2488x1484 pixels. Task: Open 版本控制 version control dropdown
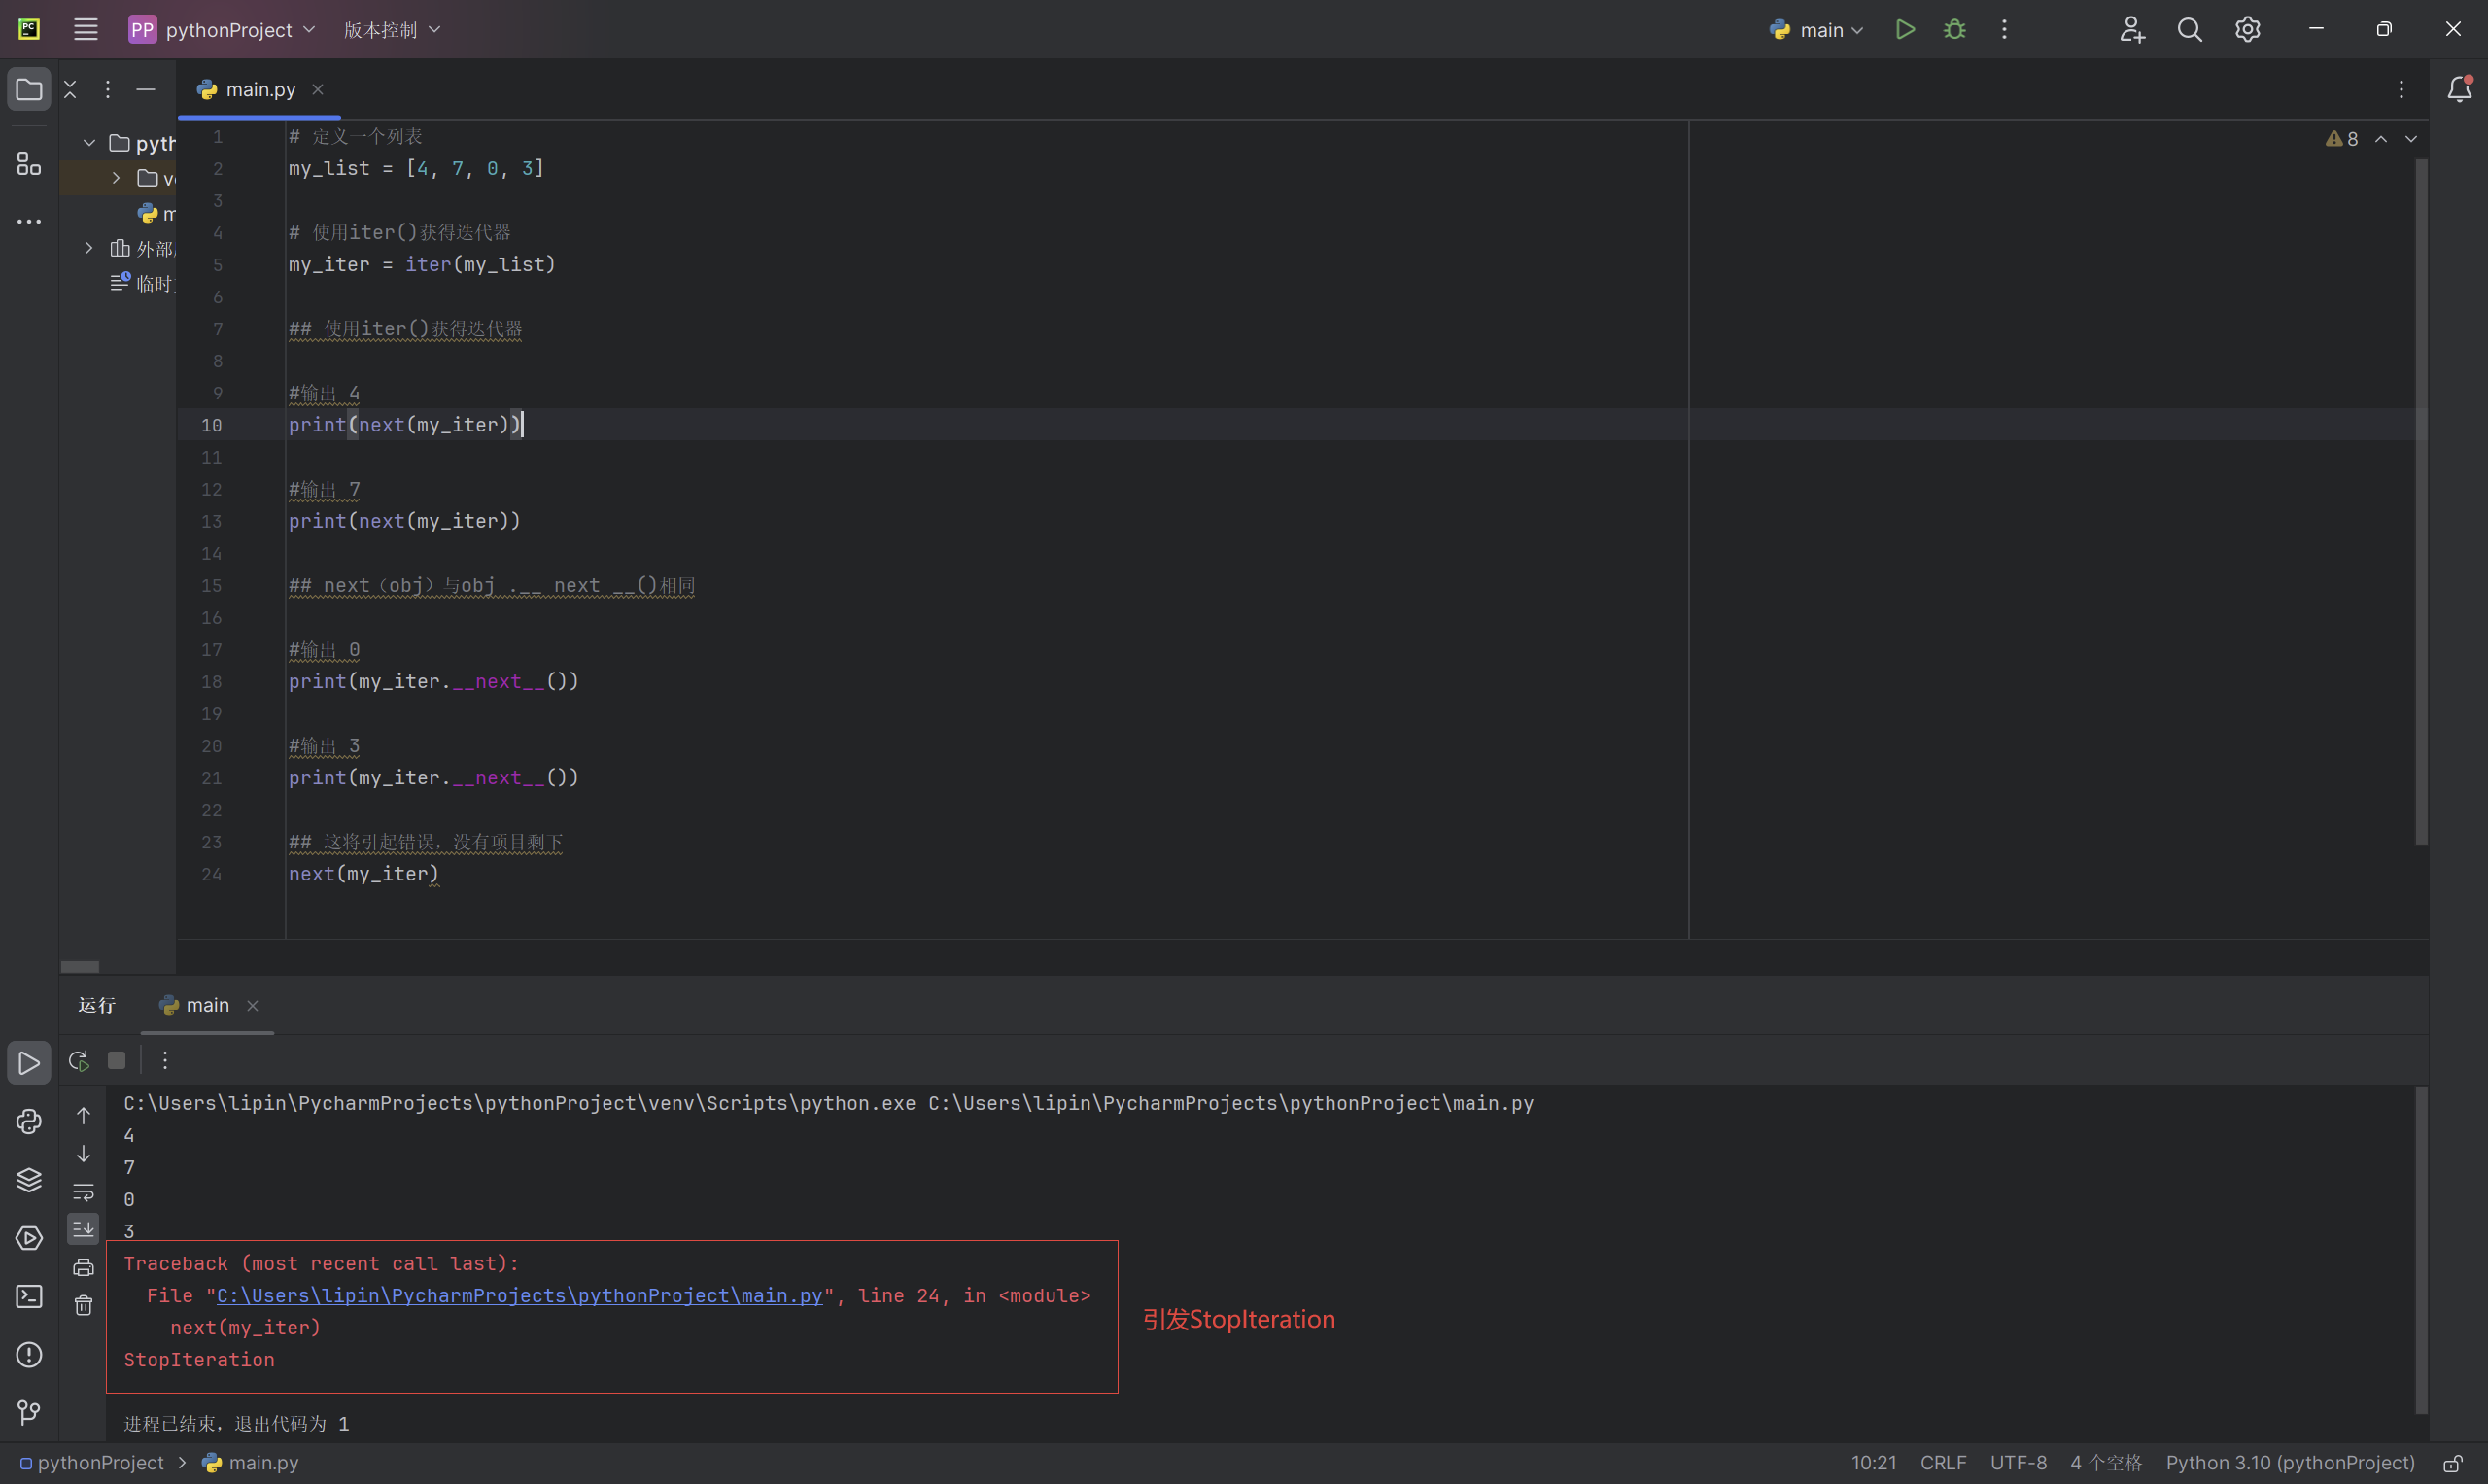[x=392, y=30]
